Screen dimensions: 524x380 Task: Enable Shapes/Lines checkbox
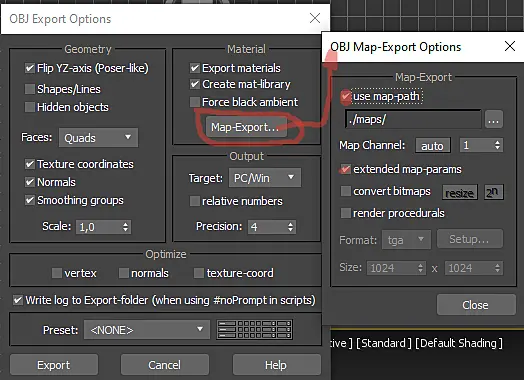click(x=30, y=89)
